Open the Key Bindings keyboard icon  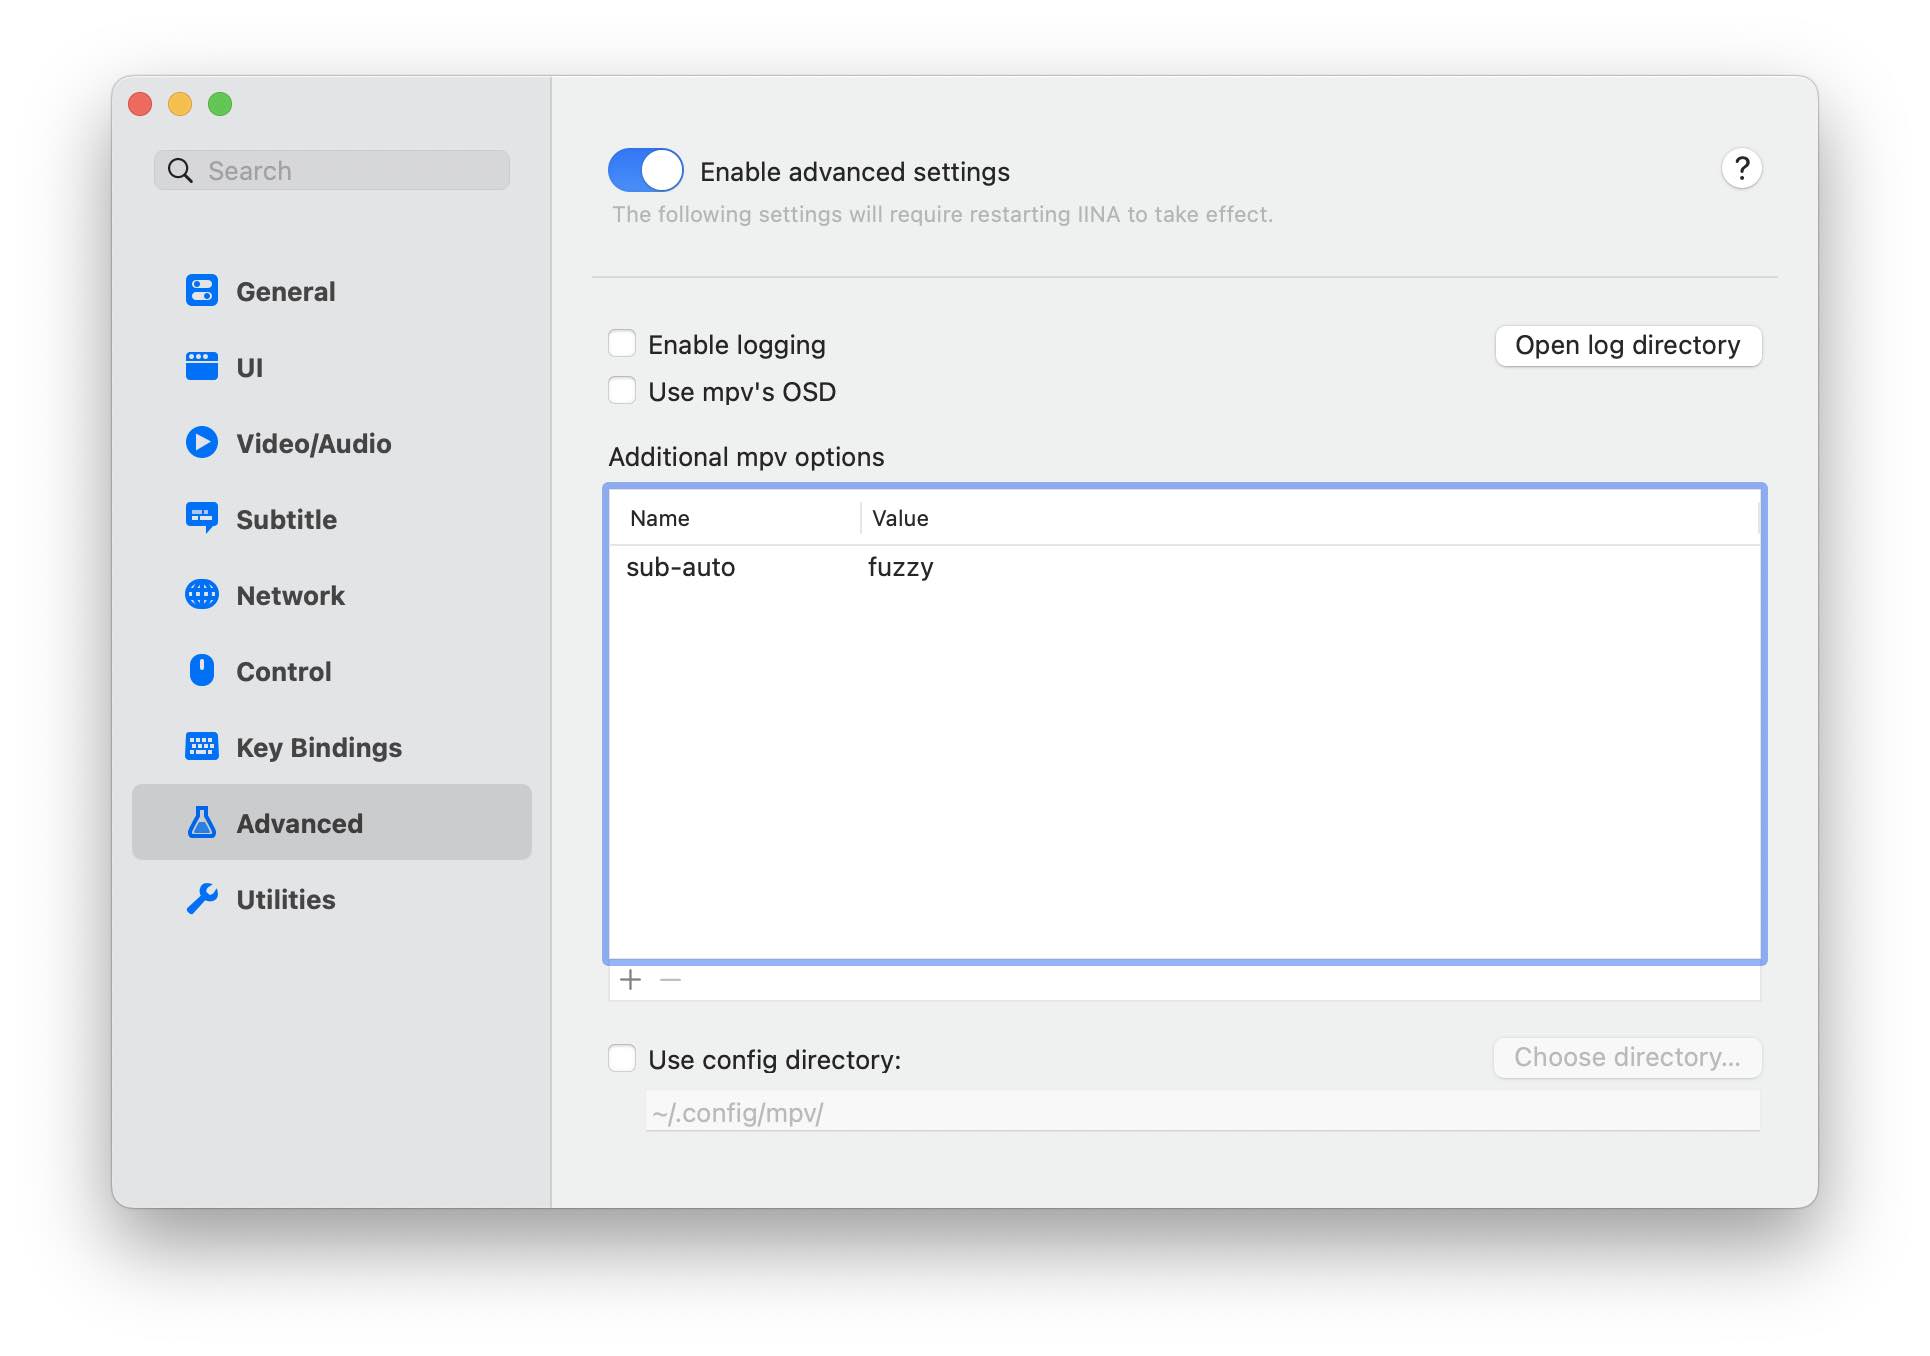click(x=201, y=746)
